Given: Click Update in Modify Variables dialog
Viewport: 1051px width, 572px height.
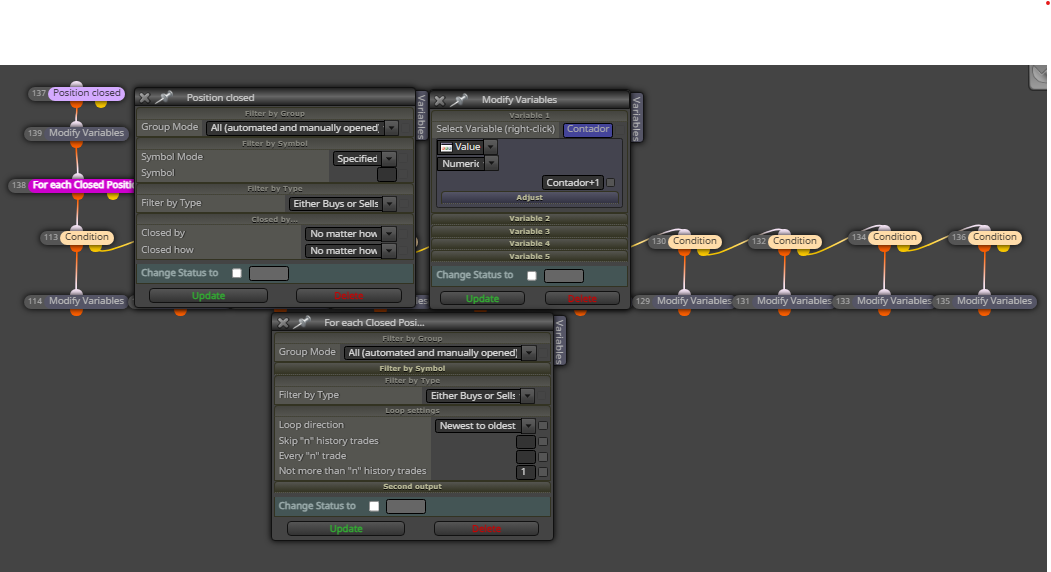Looking at the screenshot, I should 482,298.
